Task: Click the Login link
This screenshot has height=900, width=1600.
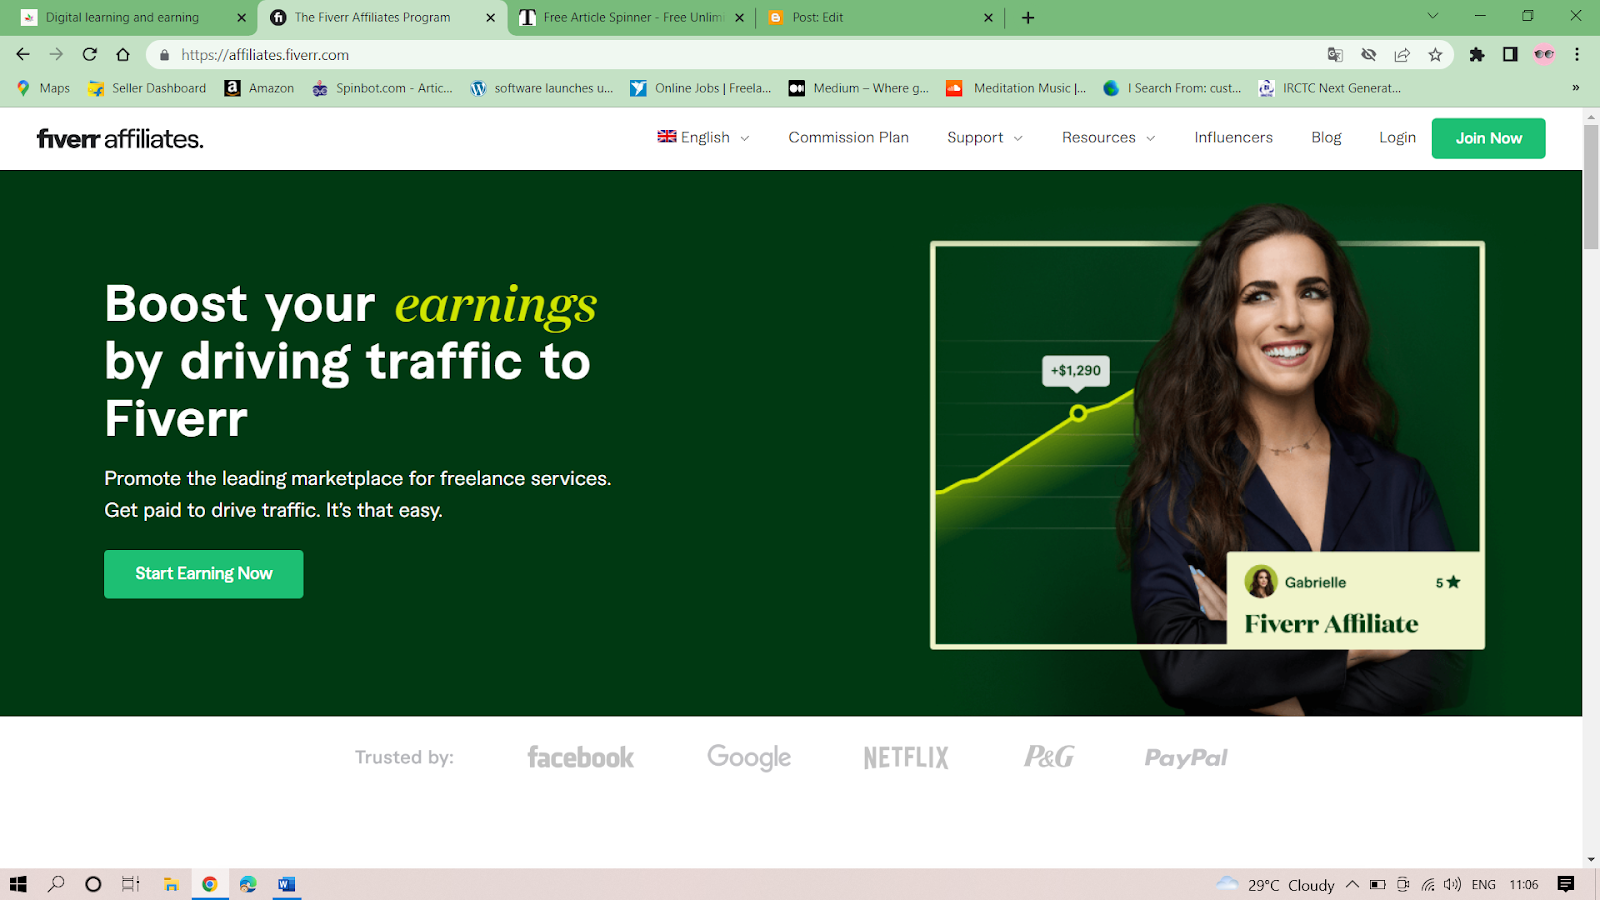Action: (x=1397, y=137)
